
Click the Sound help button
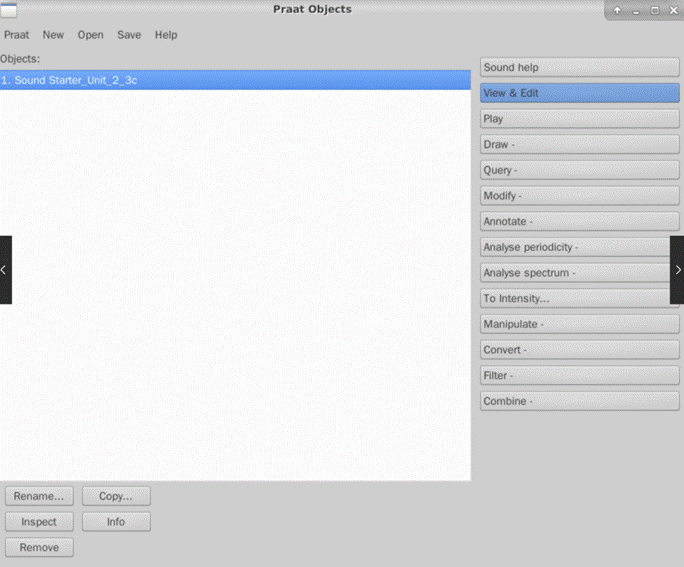(580, 68)
